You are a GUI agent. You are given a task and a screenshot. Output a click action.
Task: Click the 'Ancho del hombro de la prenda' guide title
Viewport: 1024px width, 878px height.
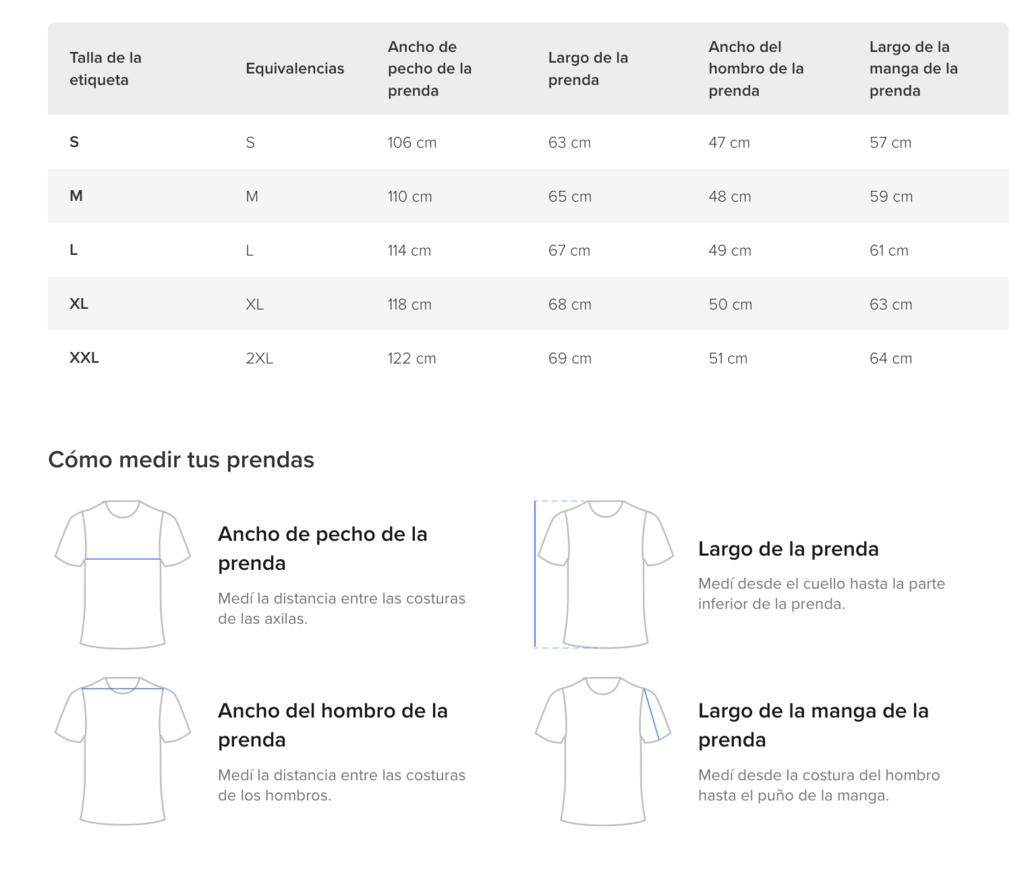(x=333, y=725)
